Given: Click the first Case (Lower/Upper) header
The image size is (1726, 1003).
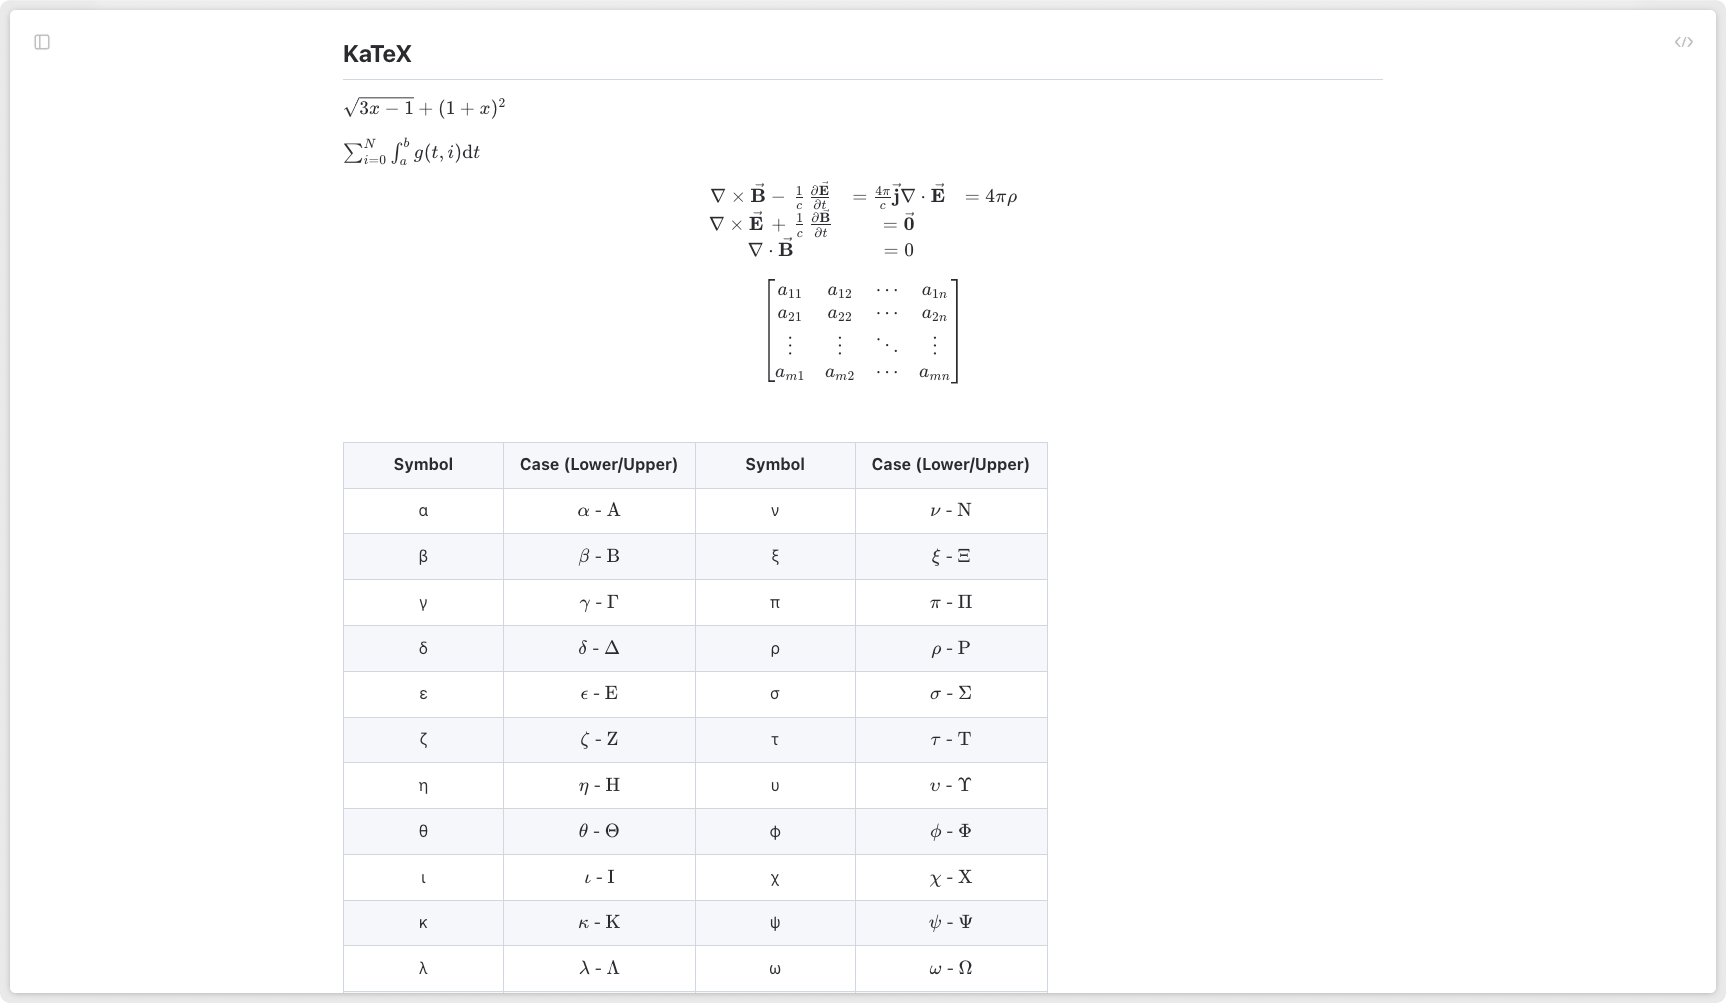Looking at the screenshot, I should coord(599,465).
